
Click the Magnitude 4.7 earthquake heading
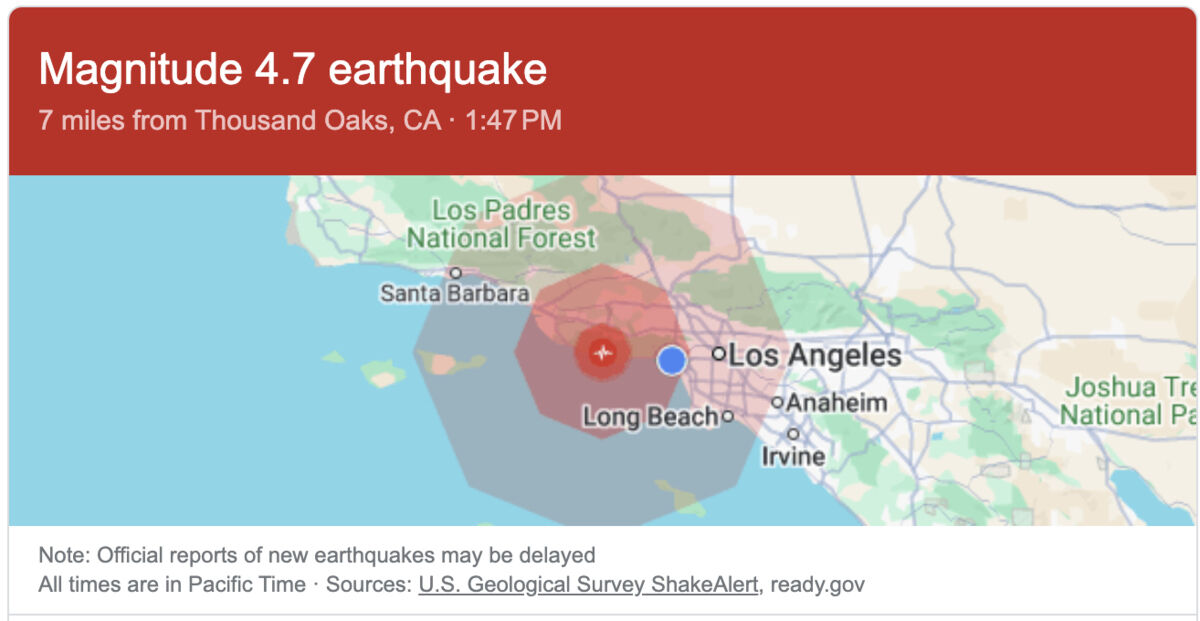[293, 69]
